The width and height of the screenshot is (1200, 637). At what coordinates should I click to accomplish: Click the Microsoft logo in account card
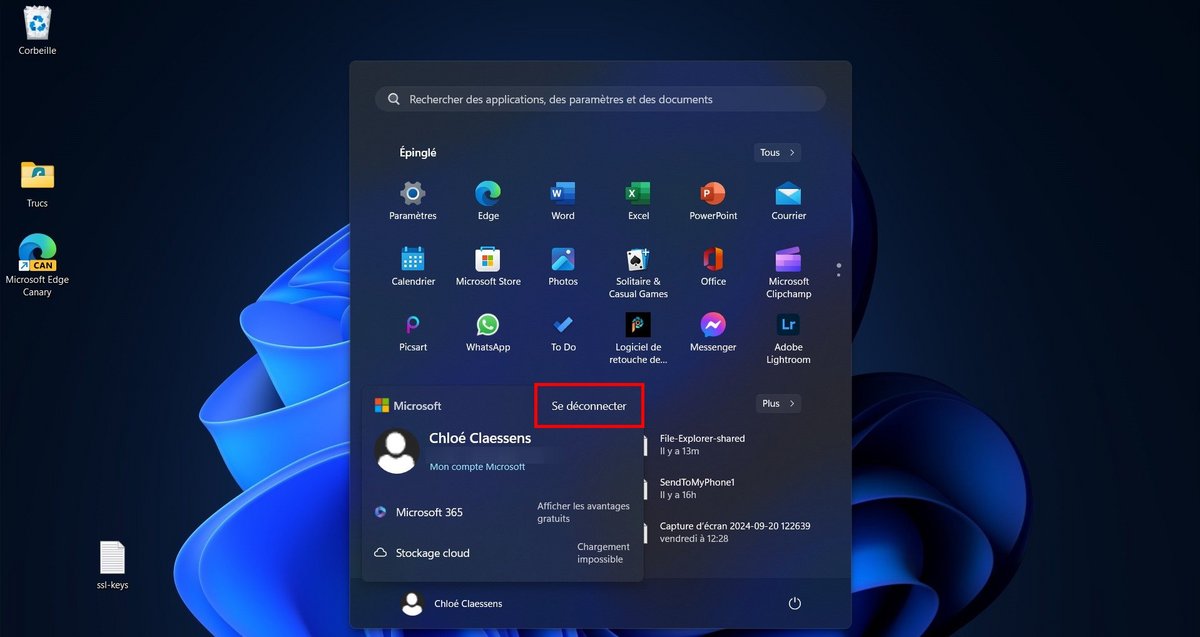tap(381, 406)
